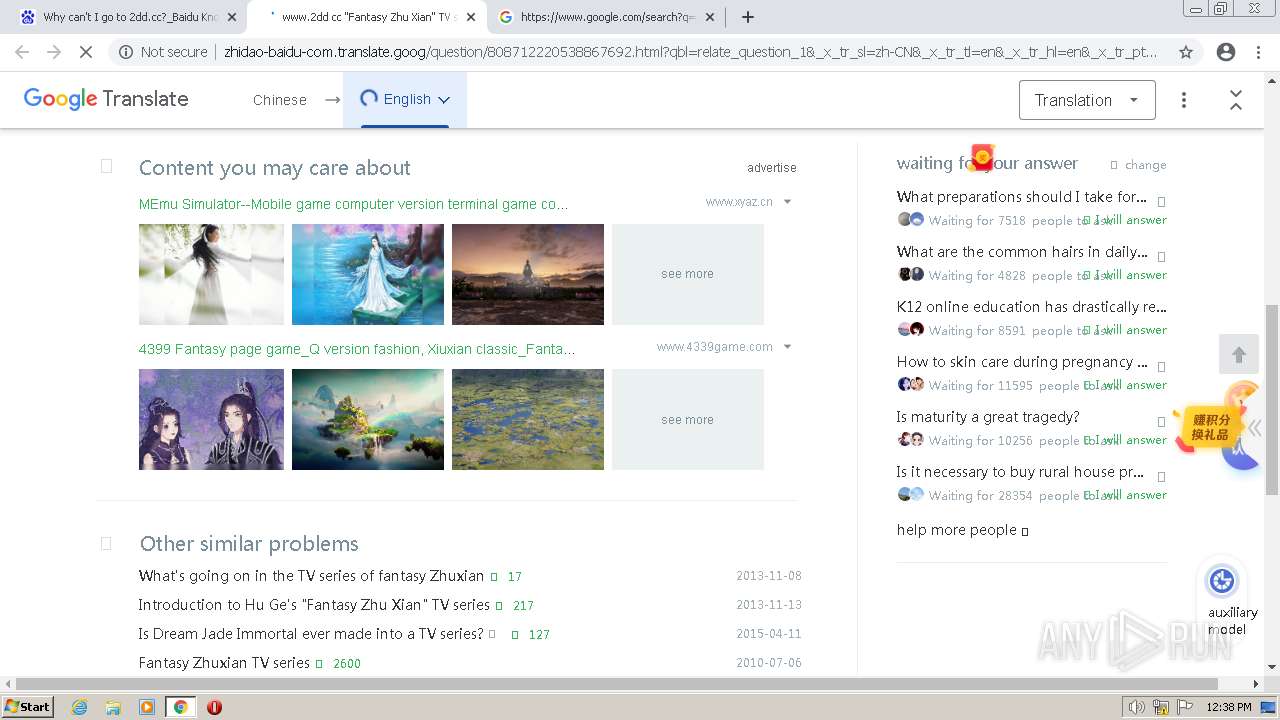Open the 'Fantasy Zhuxian TV series' question
The image size is (1280, 720).
(x=224, y=663)
